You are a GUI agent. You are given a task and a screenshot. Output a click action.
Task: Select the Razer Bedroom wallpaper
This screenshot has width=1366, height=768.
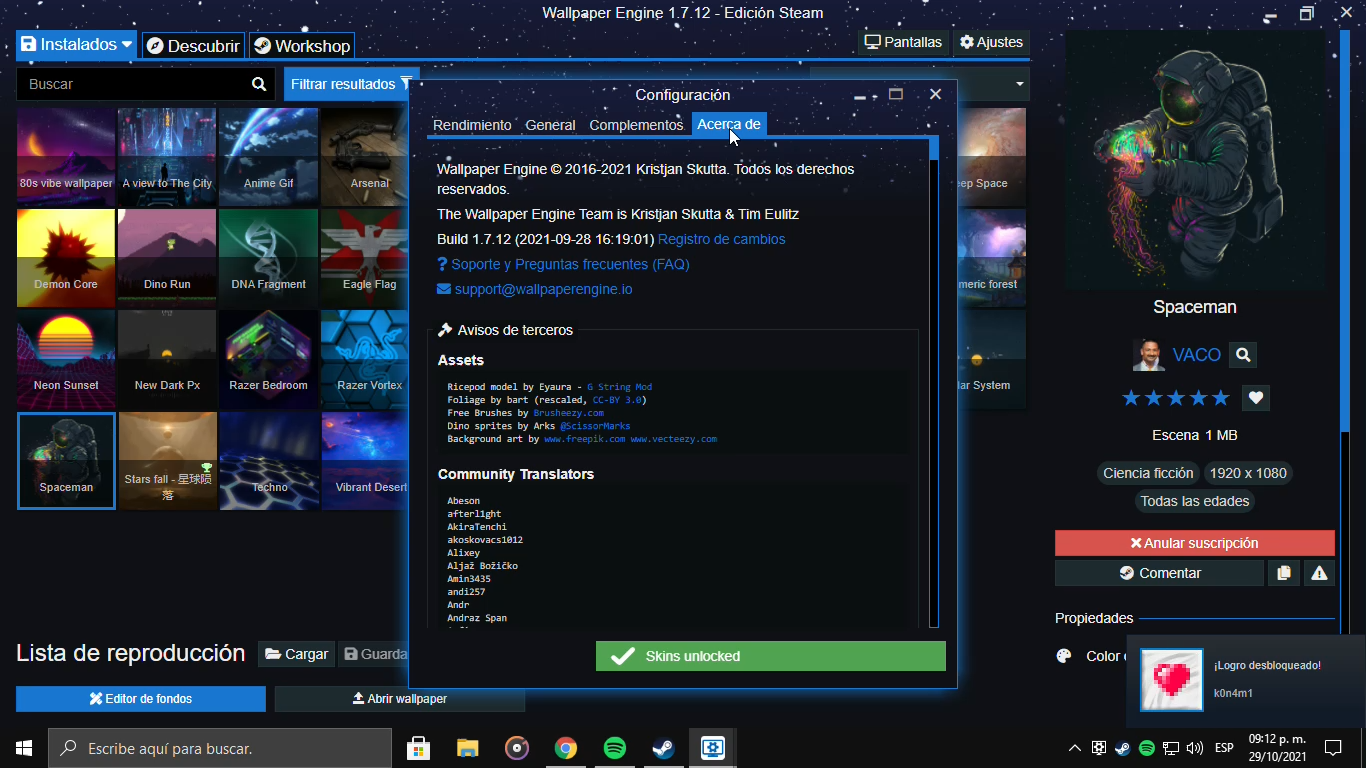click(x=268, y=359)
